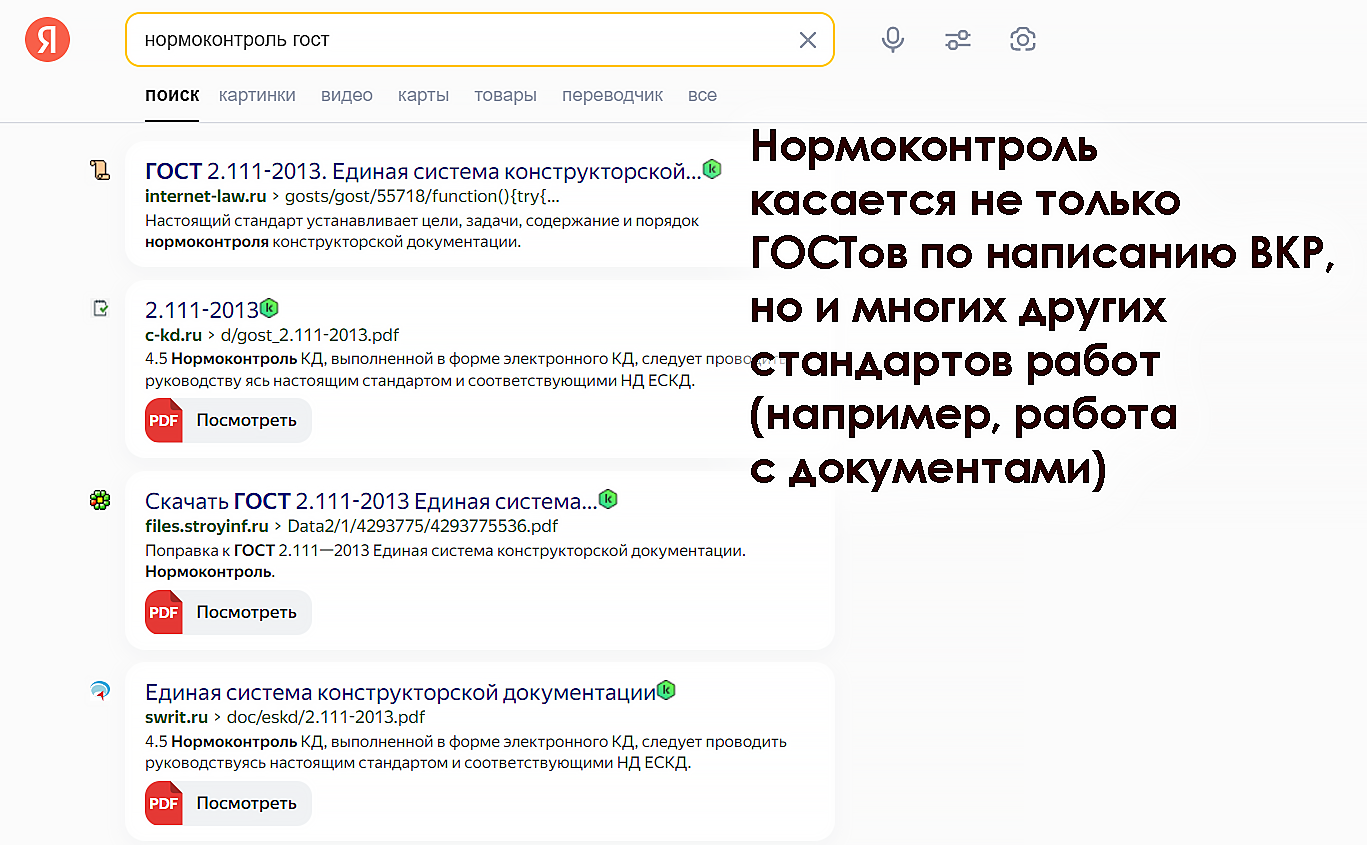Click path gosts/gost/55718/function(){try{...

pyautogui.click(x=422, y=196)
